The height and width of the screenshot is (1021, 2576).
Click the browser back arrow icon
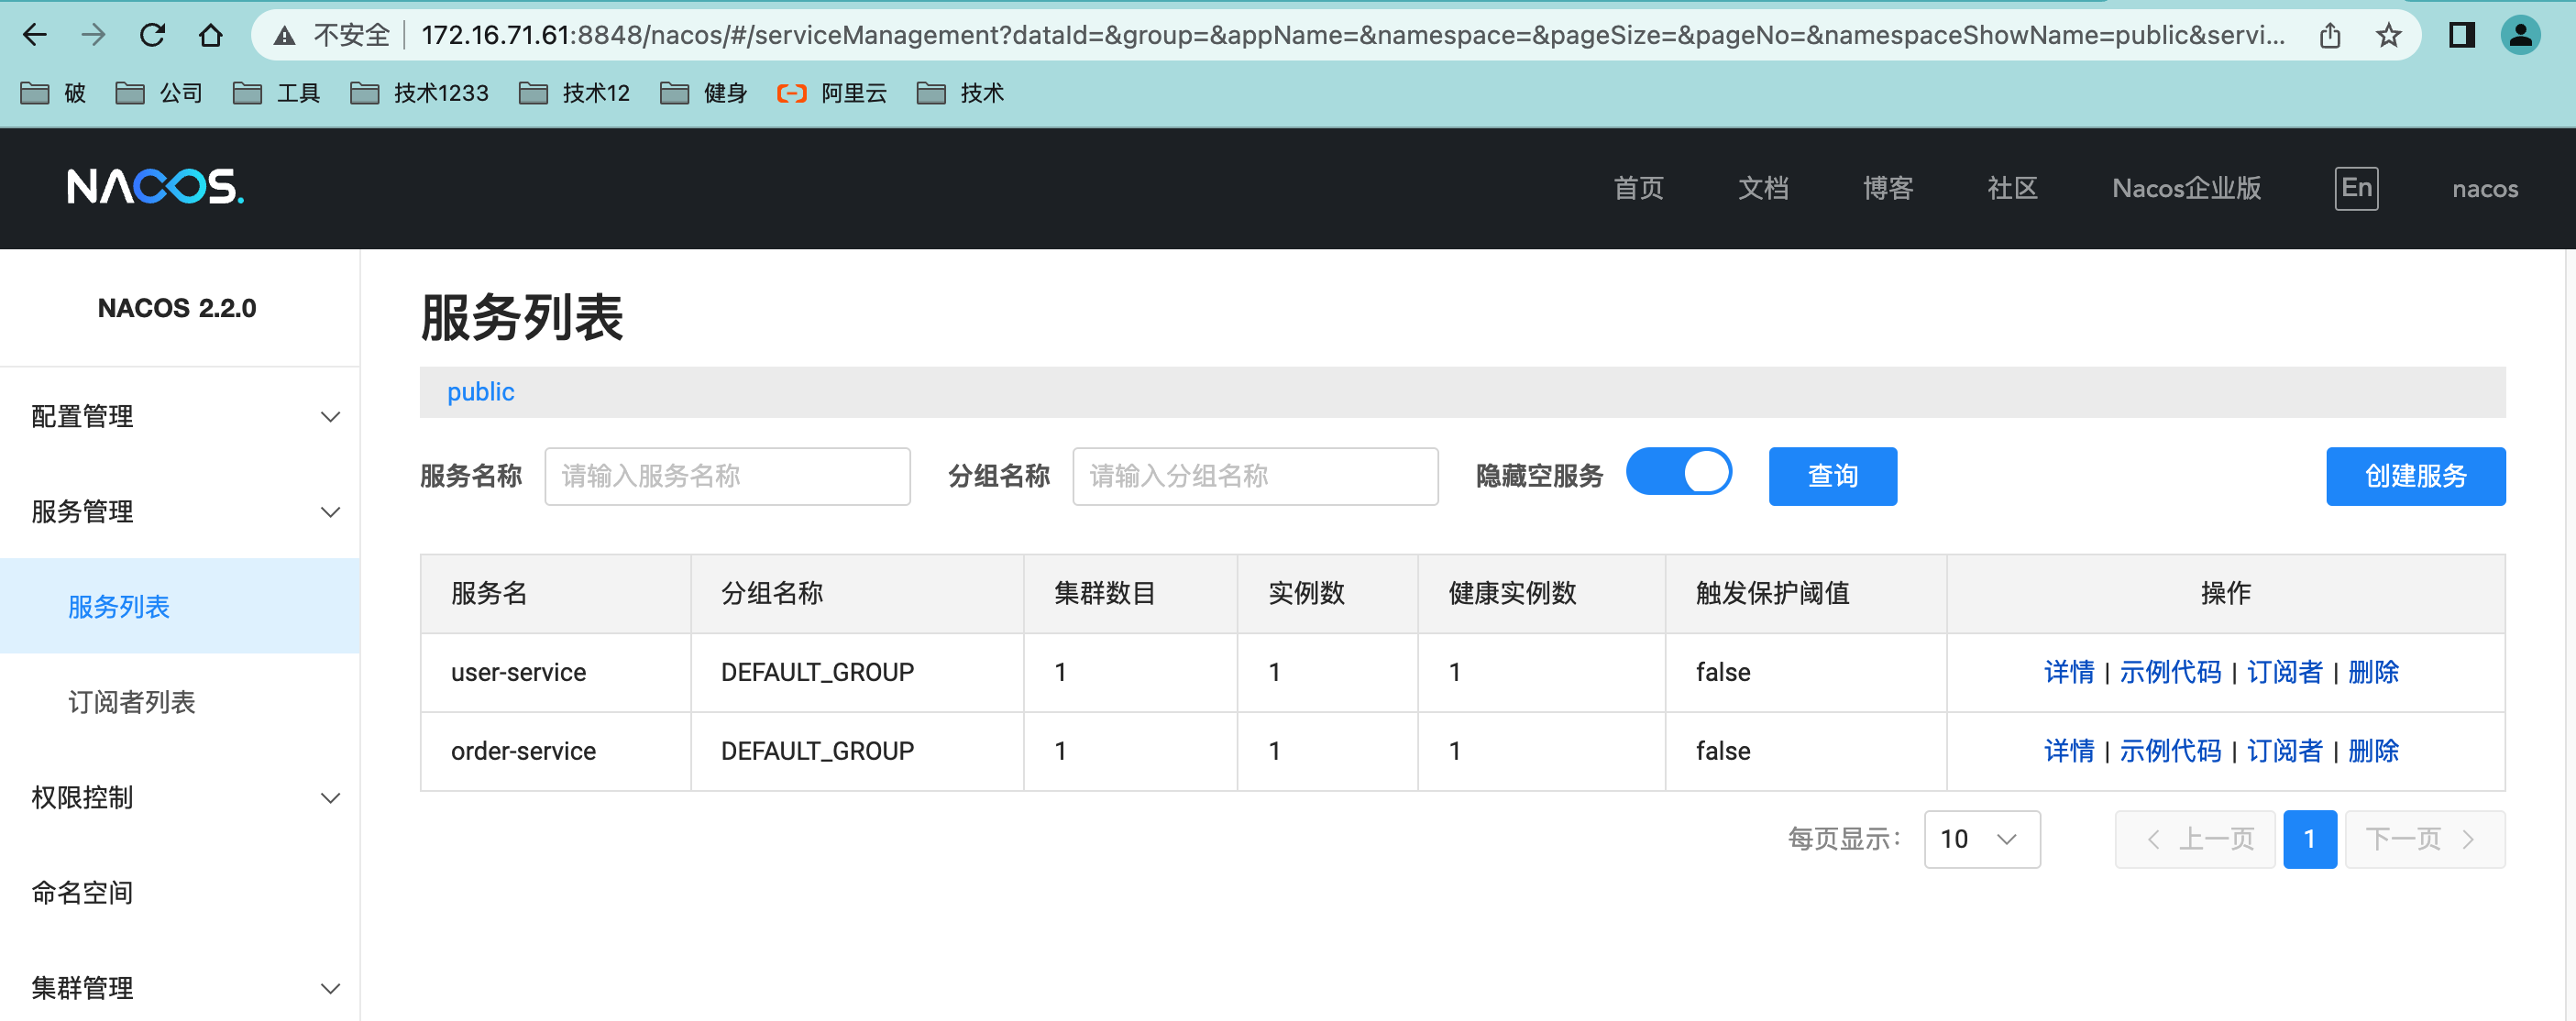click(35, 36)
